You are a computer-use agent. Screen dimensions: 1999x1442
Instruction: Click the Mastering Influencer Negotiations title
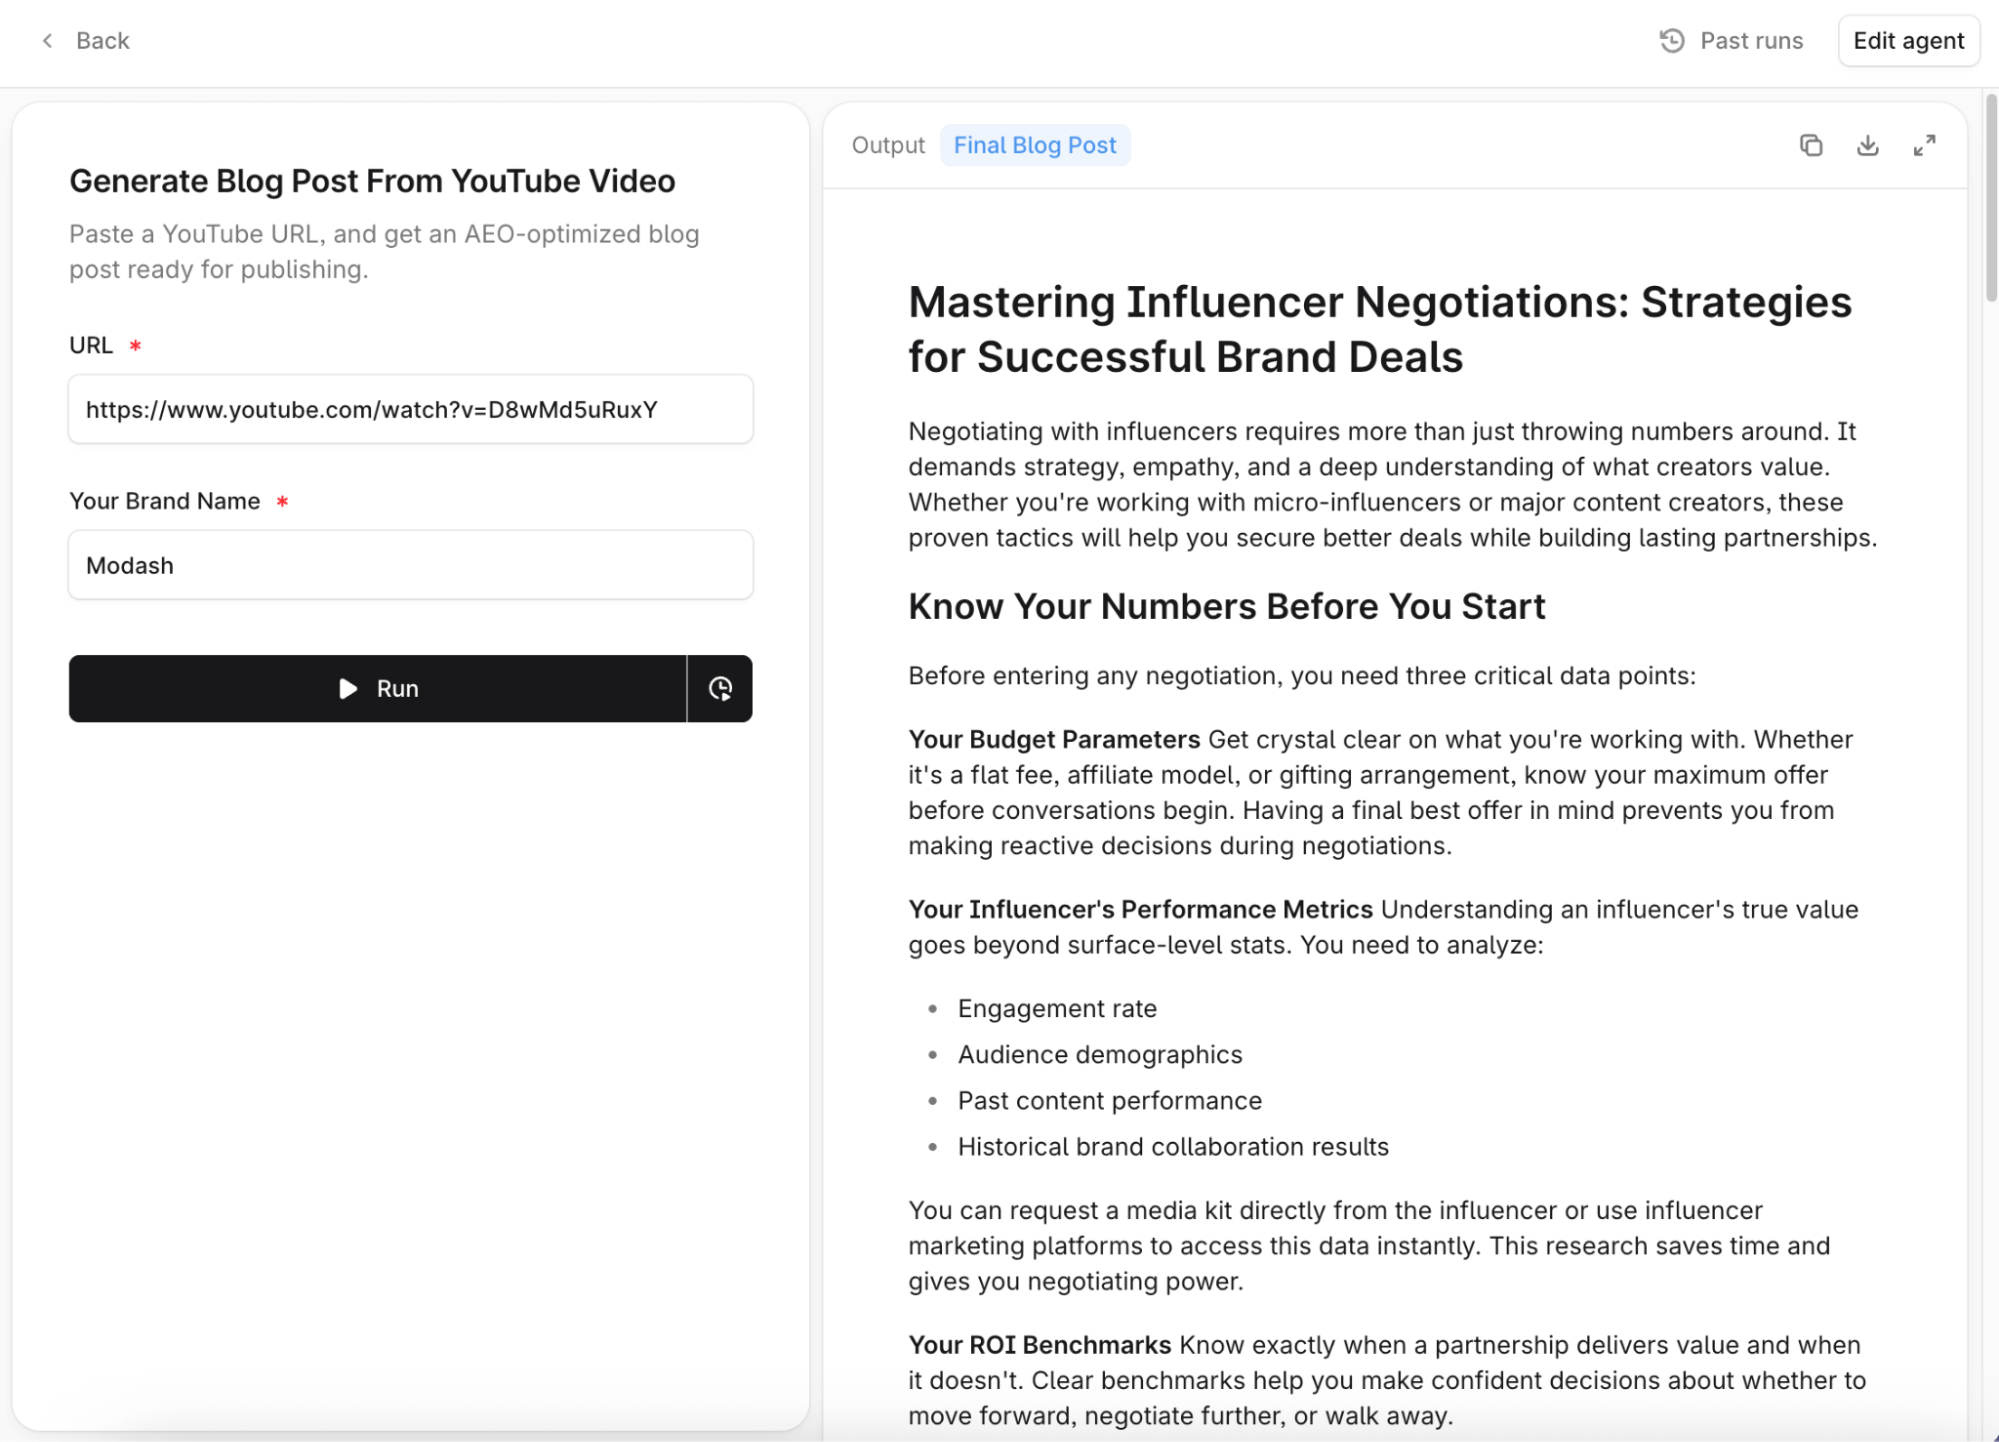click(x=1379, y=330)
